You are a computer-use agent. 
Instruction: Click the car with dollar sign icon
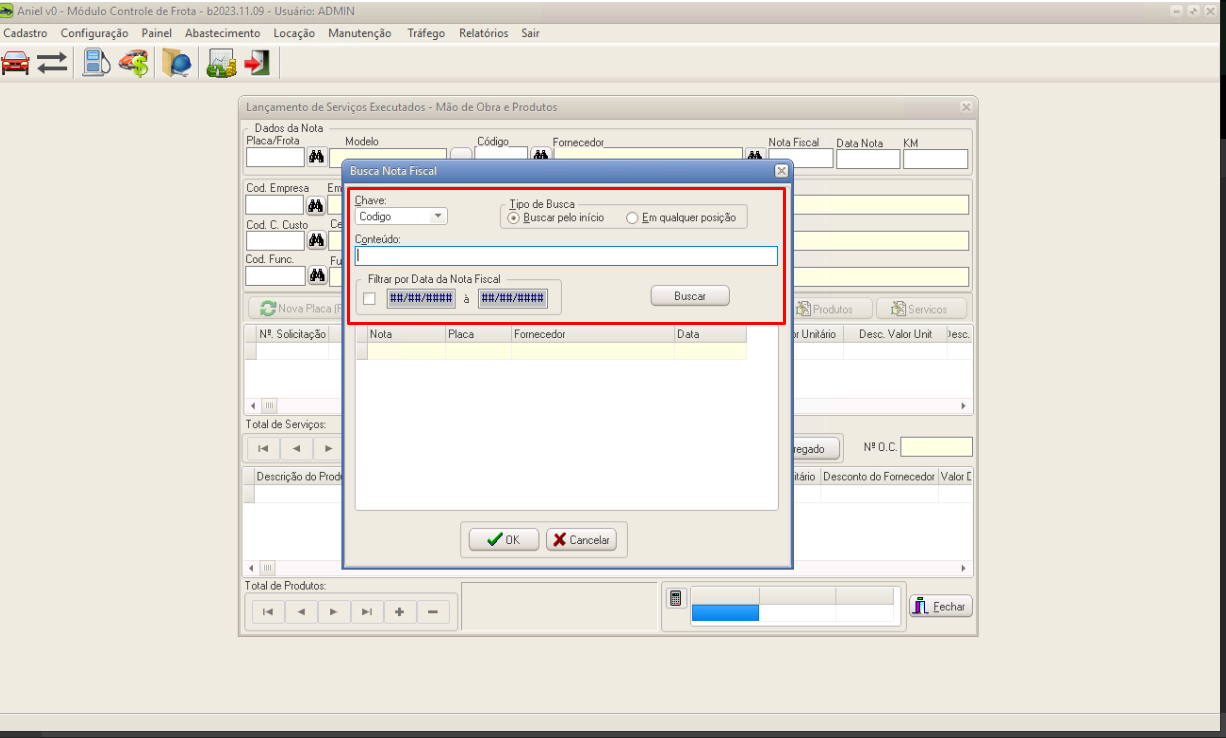pyautogui.click(x=133, y=63)
